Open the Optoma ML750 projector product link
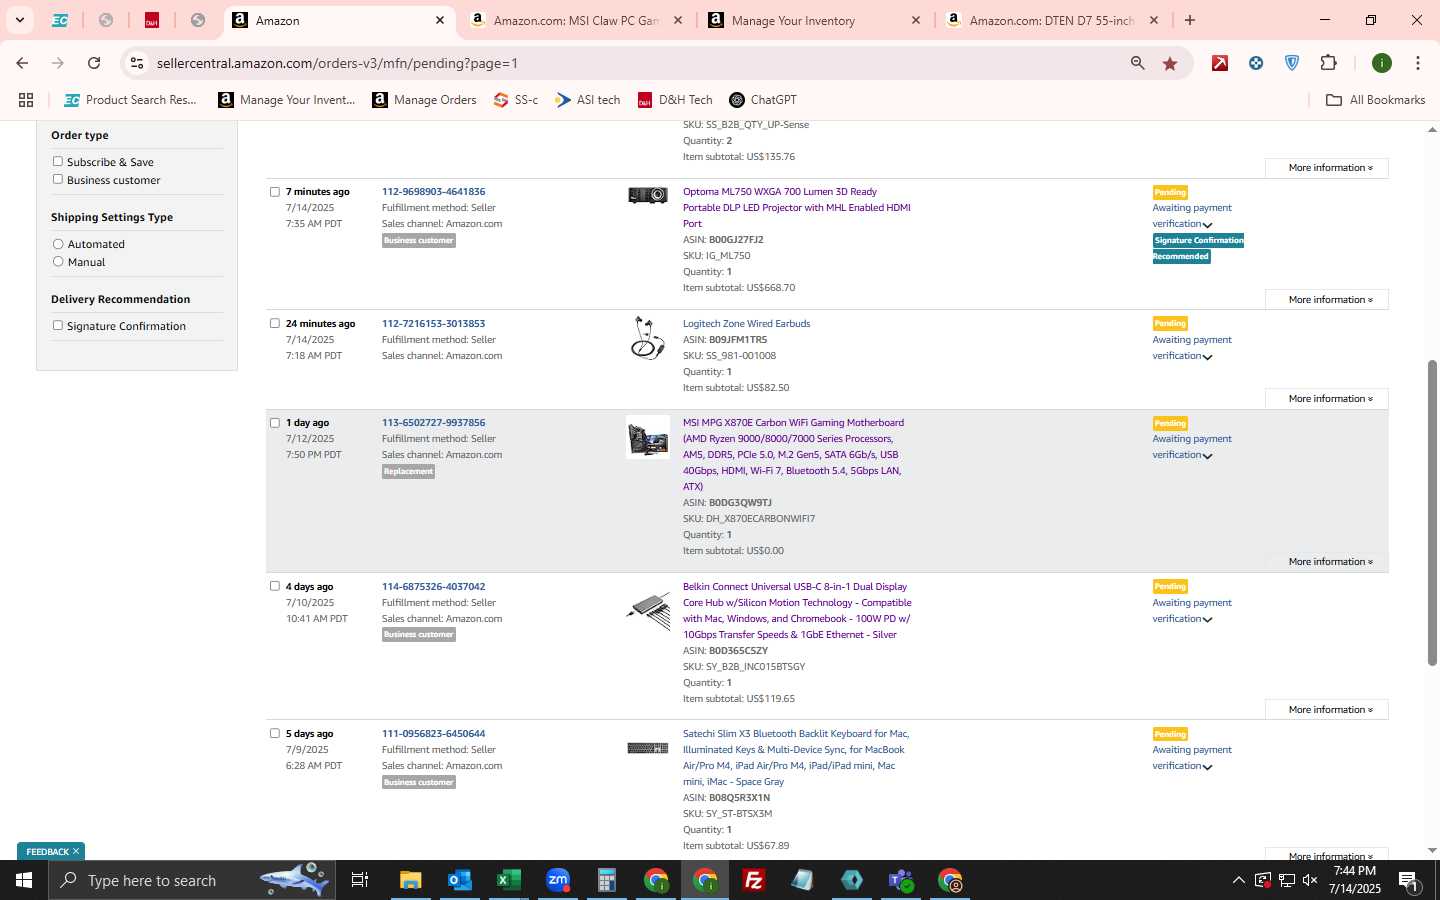 click(x=797, y=207)
